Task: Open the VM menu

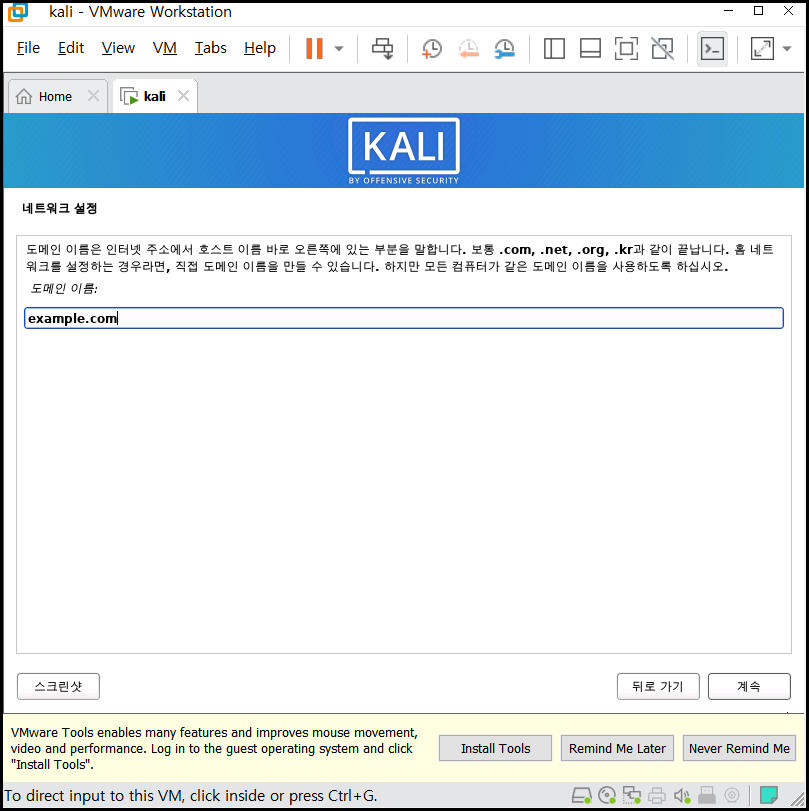Action: [x=164, y=48]
